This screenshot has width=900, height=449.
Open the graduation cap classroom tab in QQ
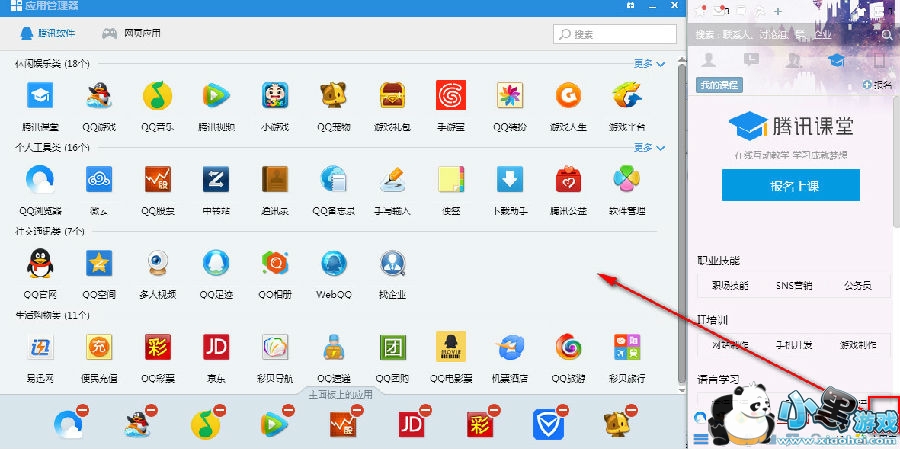click(x=836, y=60)
